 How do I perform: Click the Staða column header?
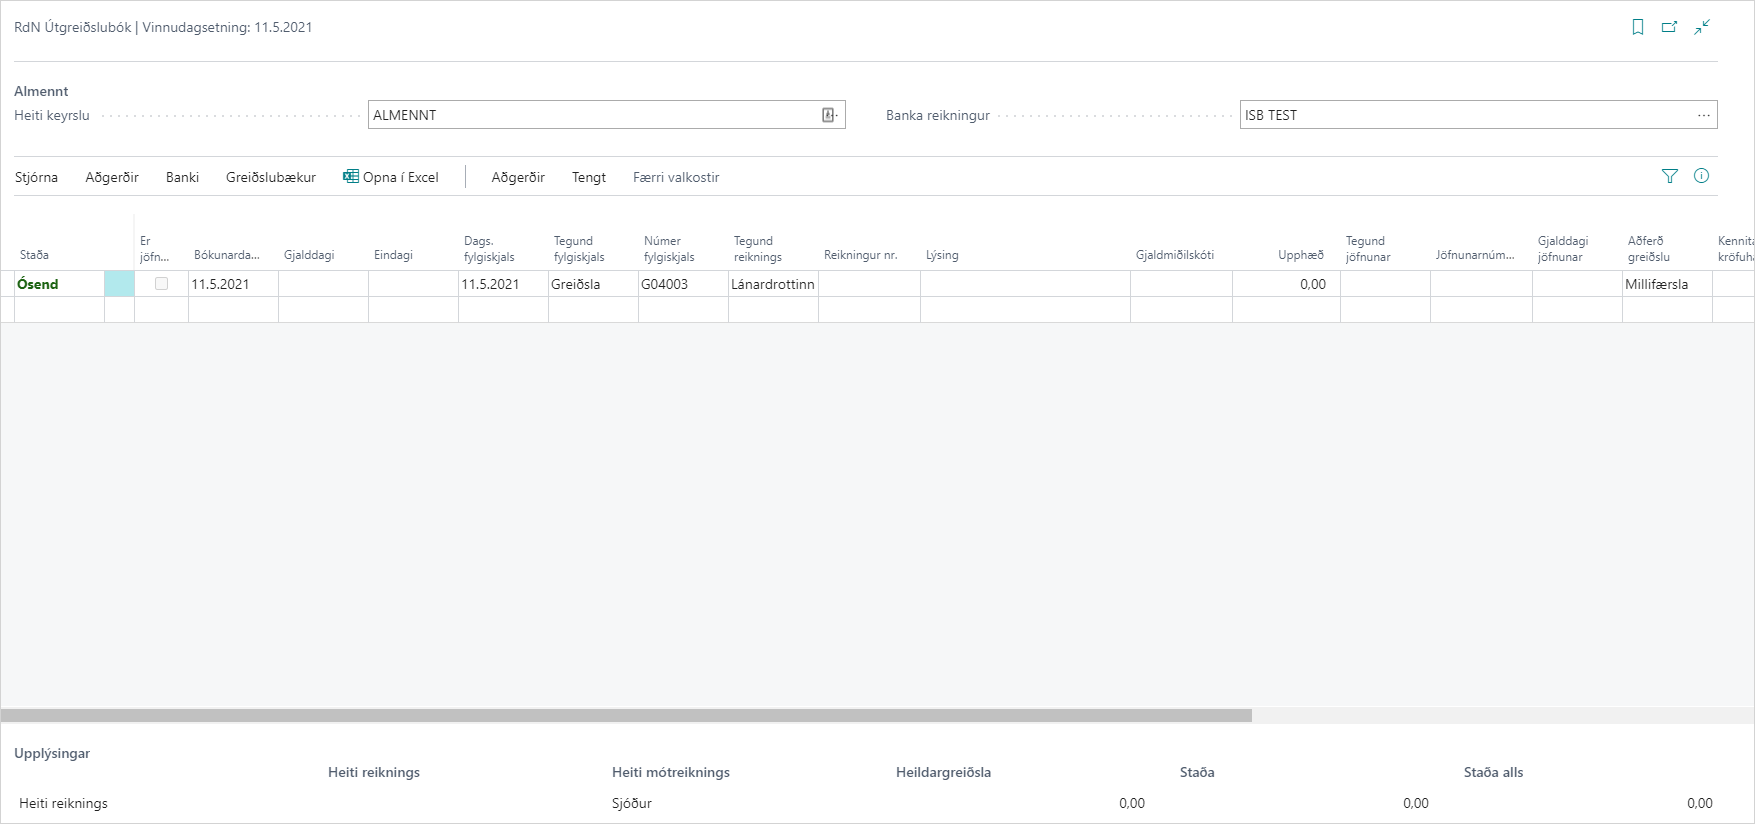tap(34, 255)
